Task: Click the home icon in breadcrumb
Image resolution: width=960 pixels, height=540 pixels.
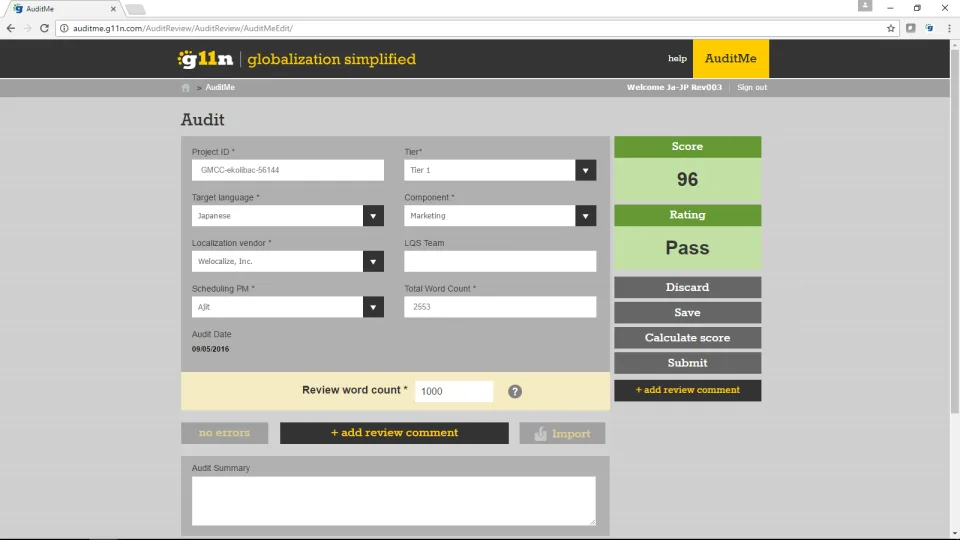Action: pos(186,88)
